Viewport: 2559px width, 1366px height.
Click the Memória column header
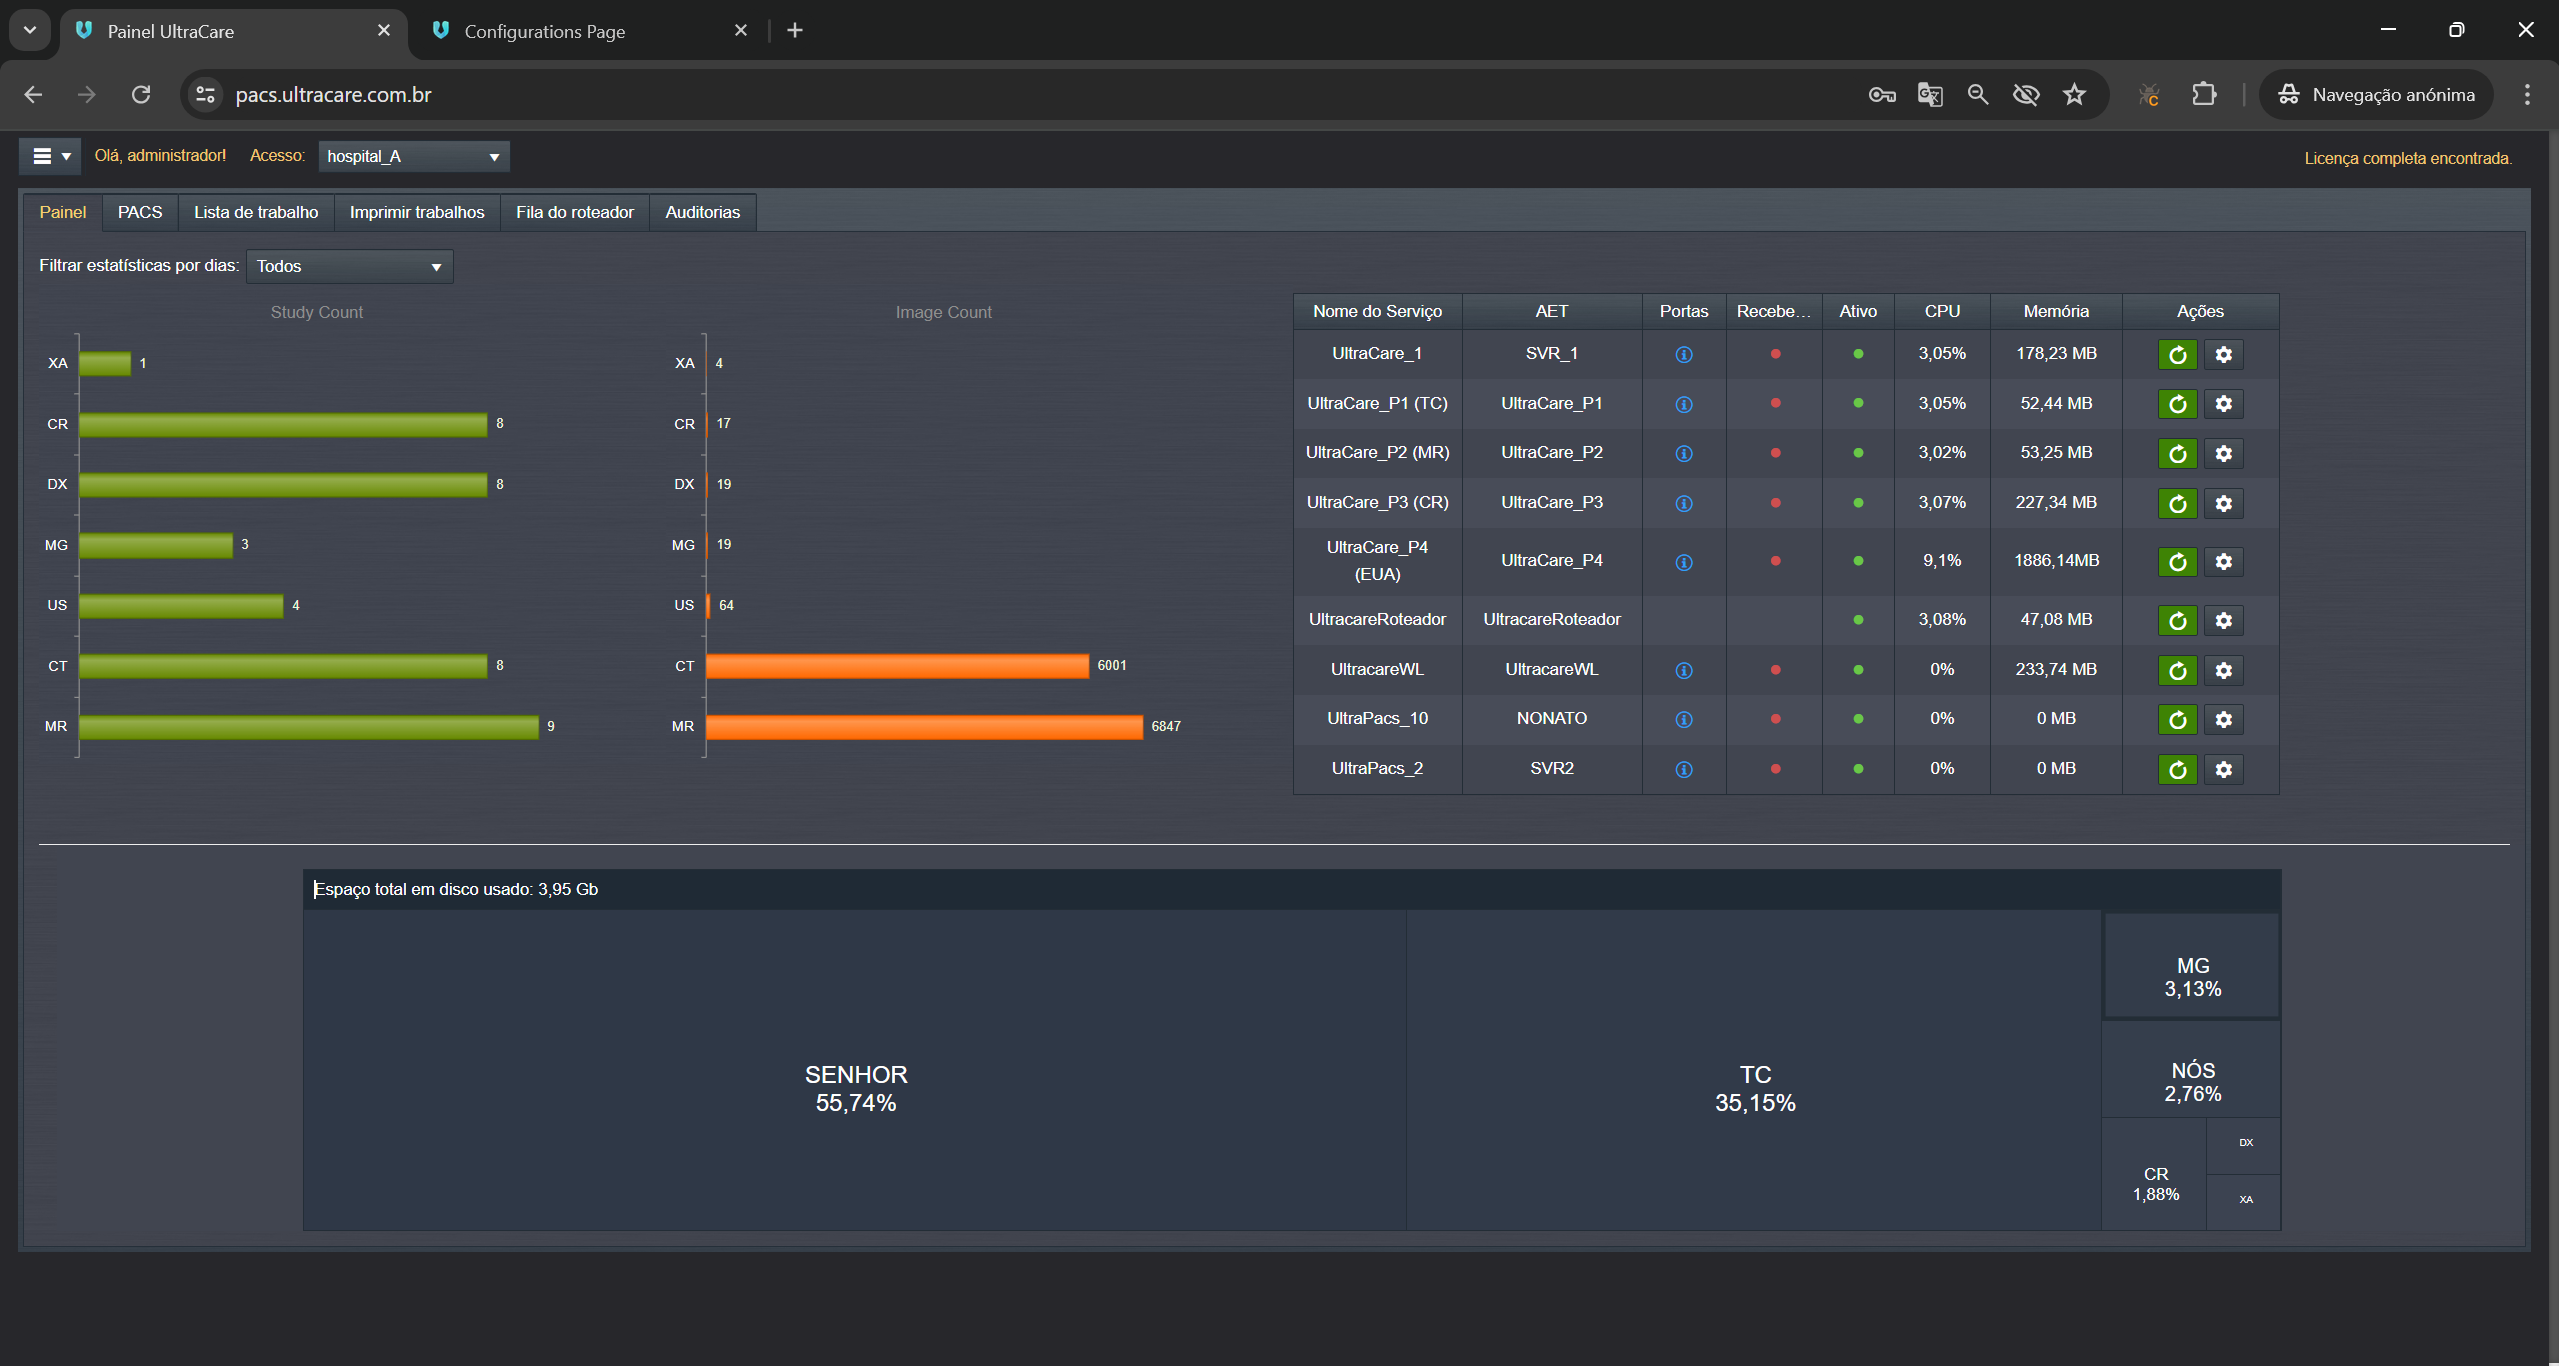pos(2055,311)
